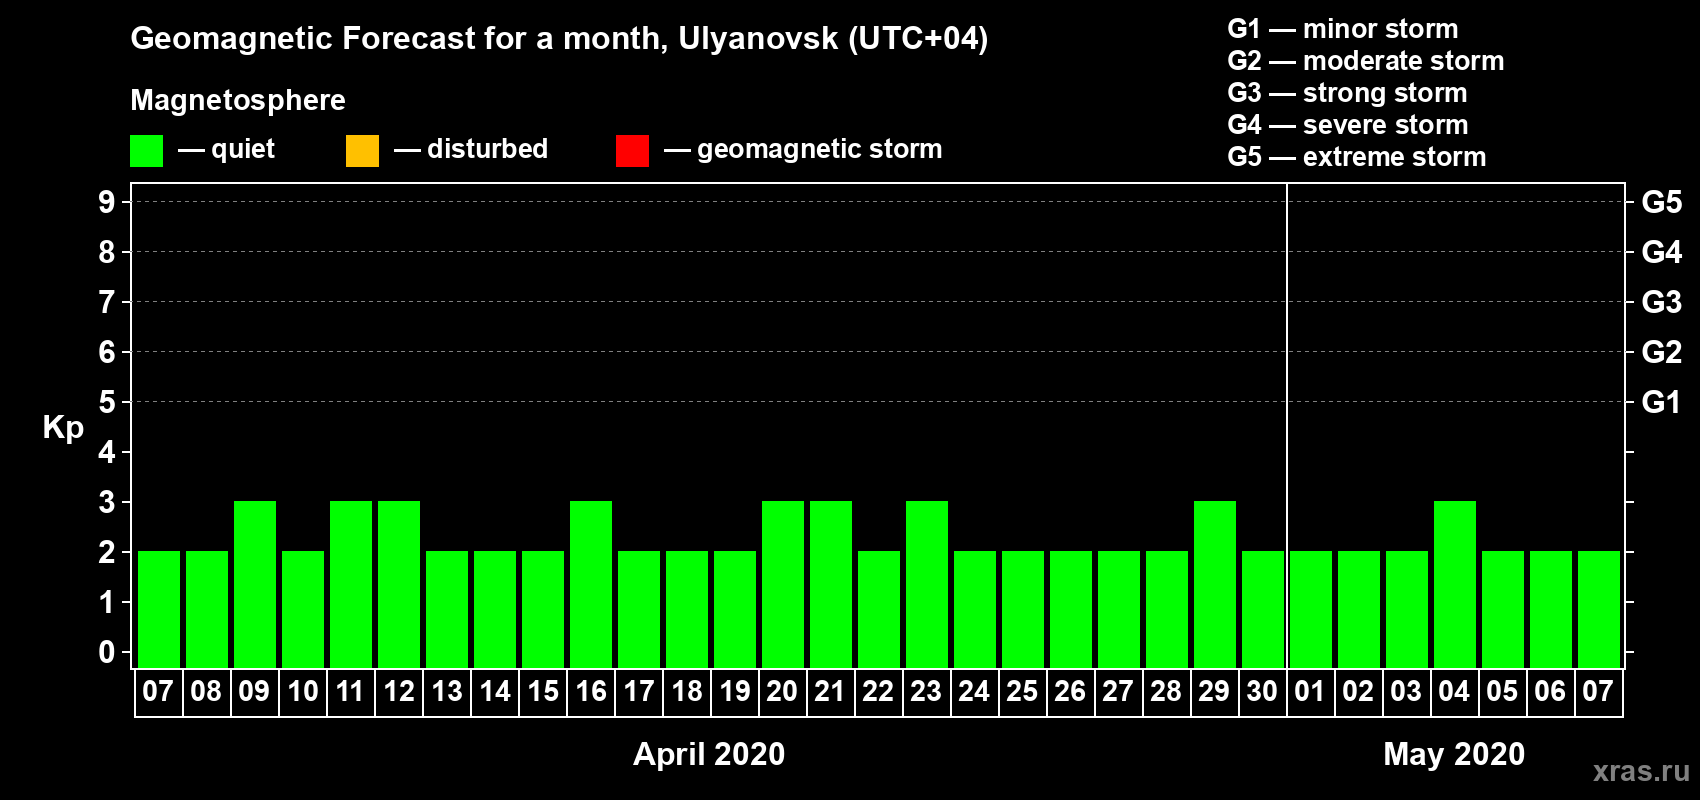Click the red geomagnetic storm legend swatch
The height and width of the screenshot is (800, 1700).
click(x=632, y=151)
